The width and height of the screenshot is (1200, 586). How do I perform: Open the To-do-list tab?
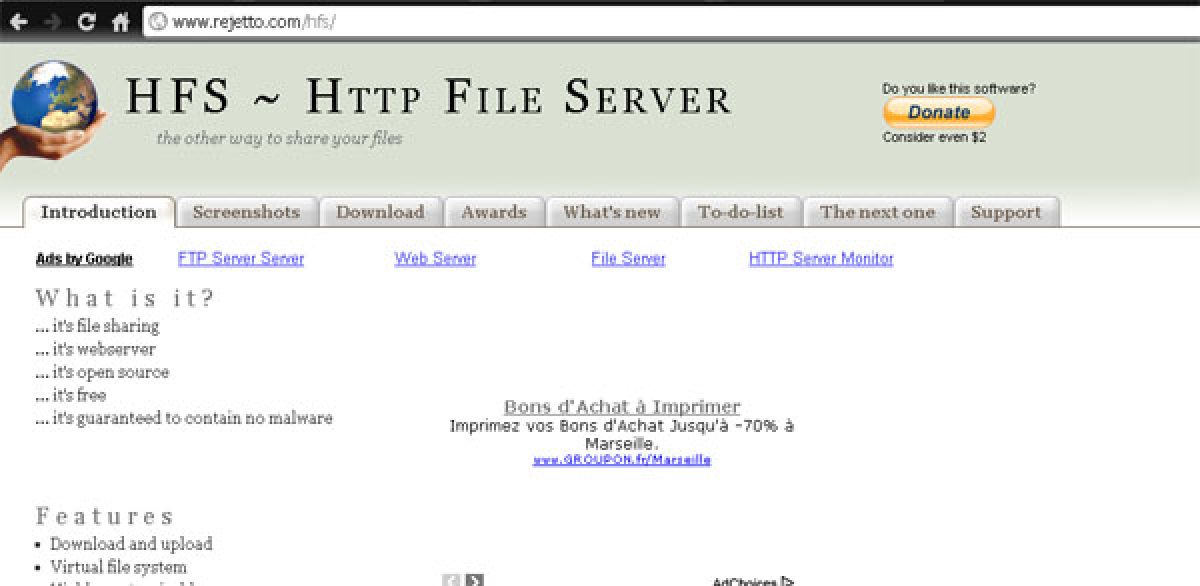(x=740, y=212)
